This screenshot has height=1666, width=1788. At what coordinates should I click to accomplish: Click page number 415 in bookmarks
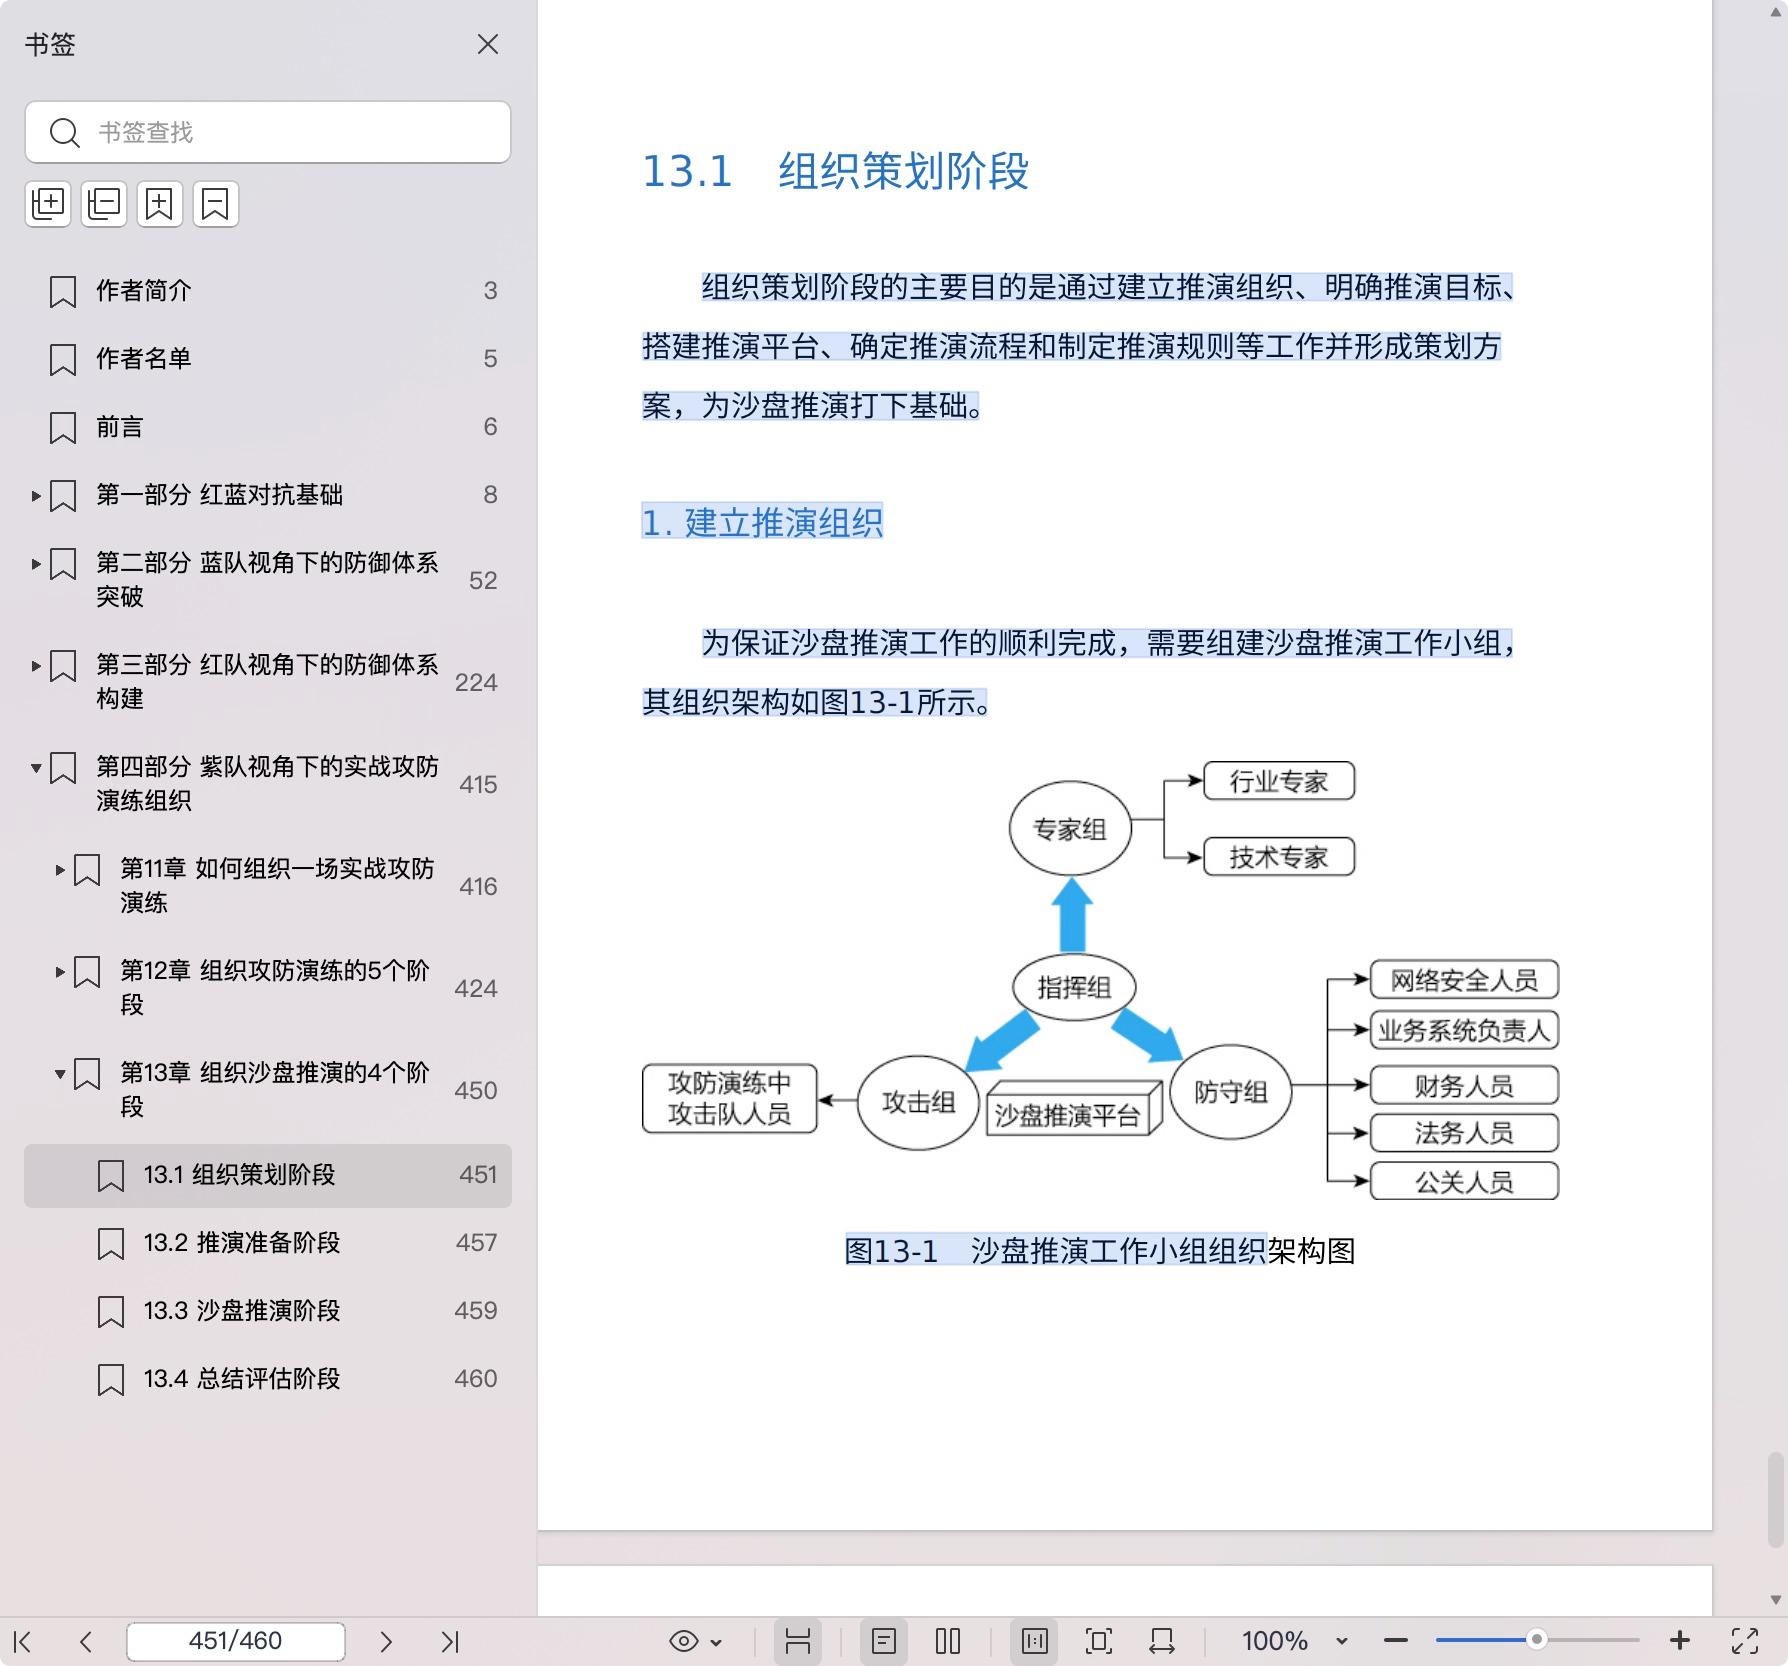coord(478,785)
